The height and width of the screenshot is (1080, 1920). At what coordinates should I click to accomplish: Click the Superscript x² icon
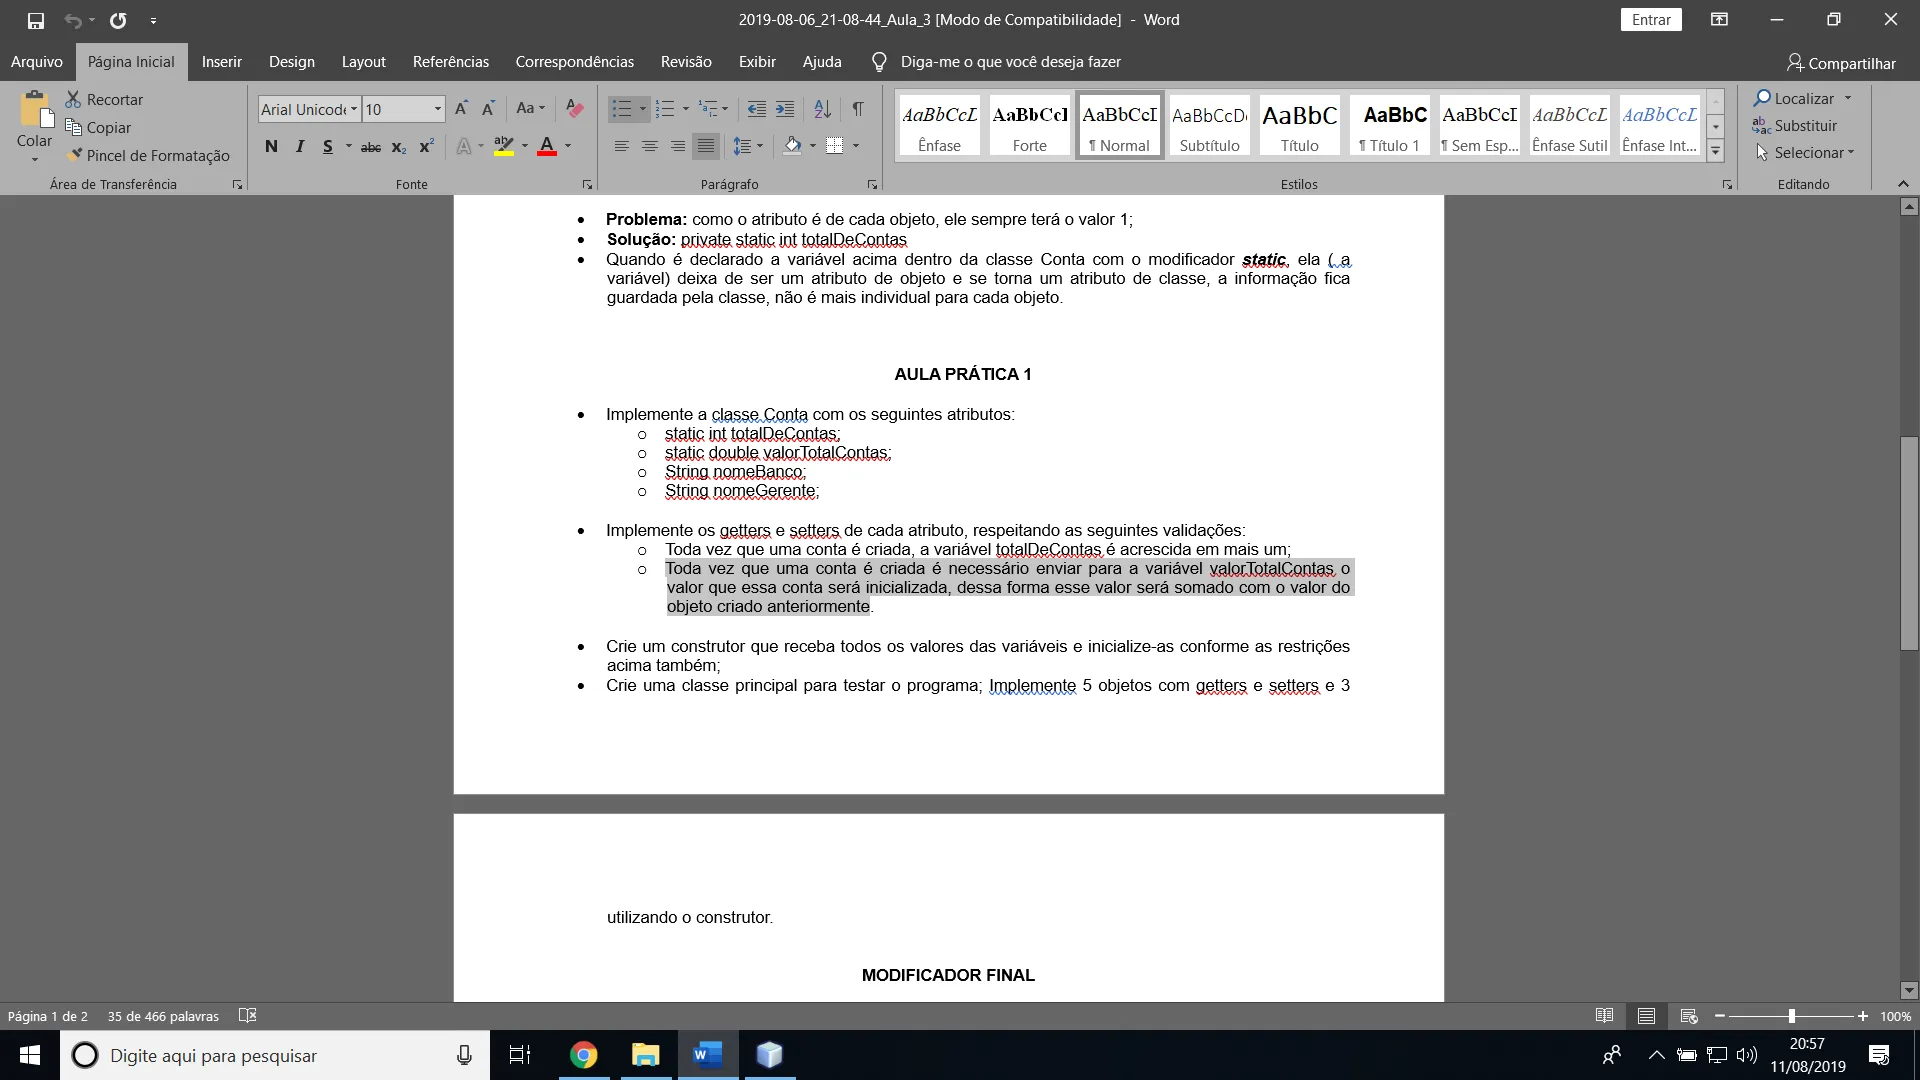(x=426, y=147)
